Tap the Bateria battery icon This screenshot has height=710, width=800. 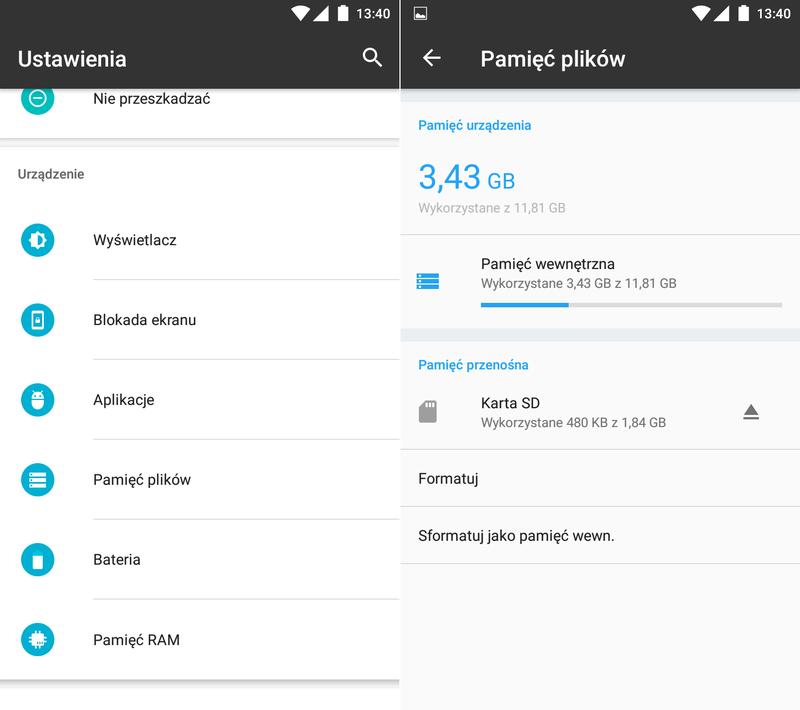coord(37,560)
